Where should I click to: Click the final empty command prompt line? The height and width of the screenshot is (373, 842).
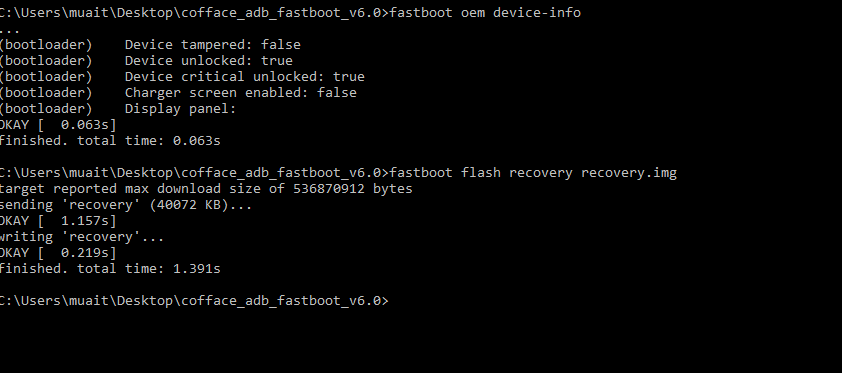point(194,301)
